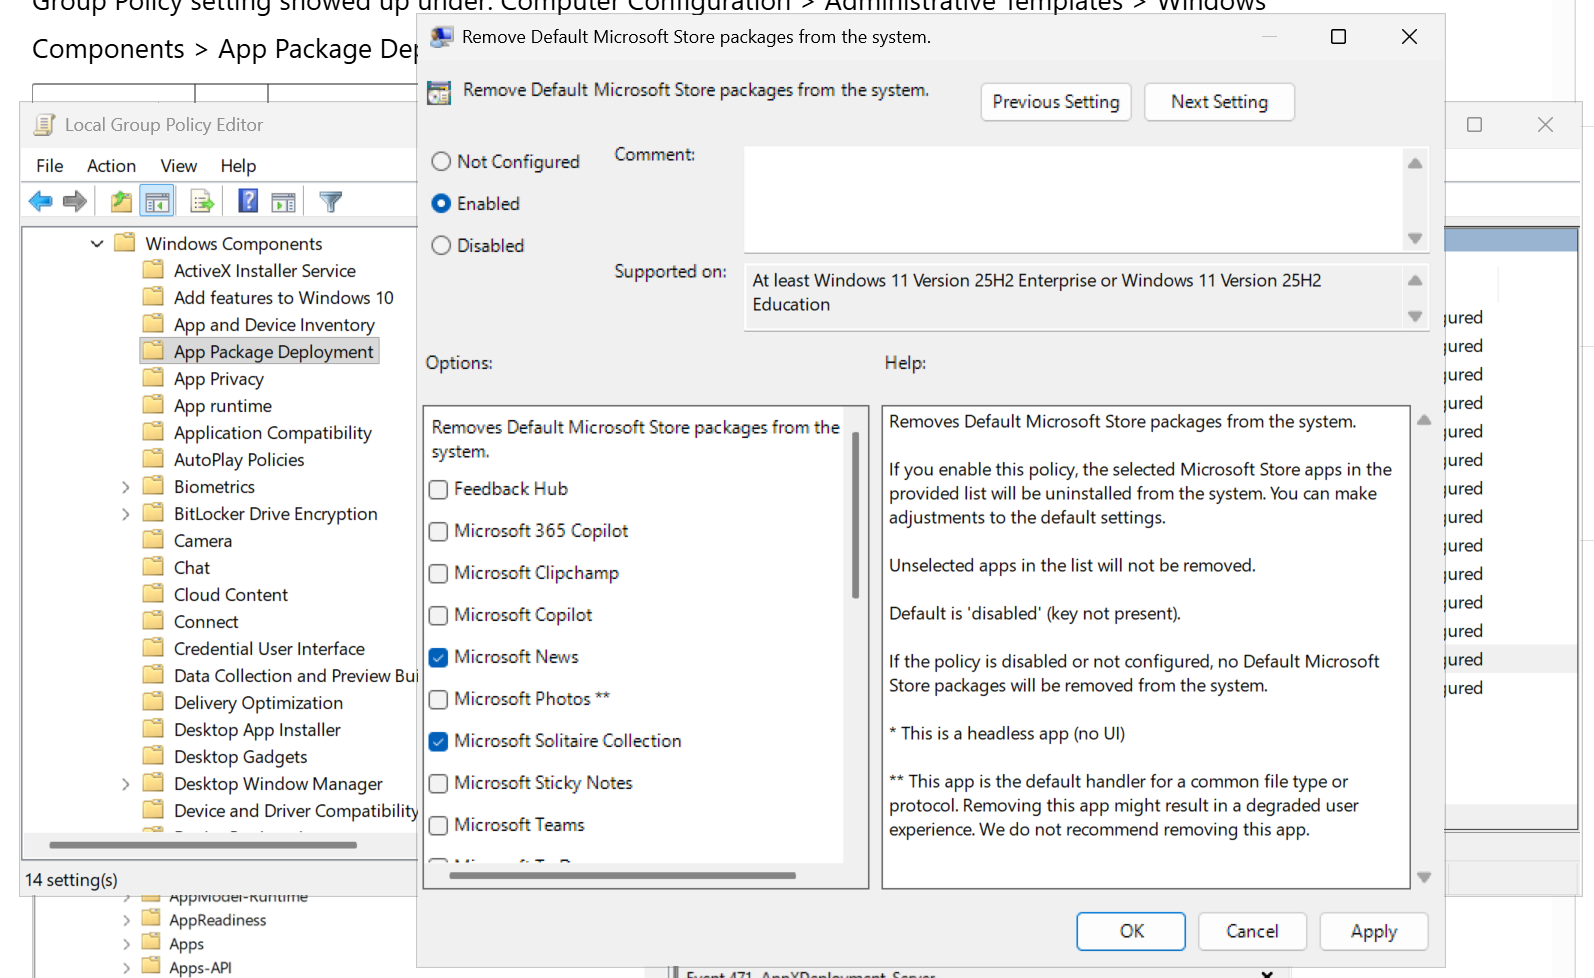This screenshot has height=978, width=1594.
Task: Maximize the policy setting dialog
Action: coord(1338,37)
